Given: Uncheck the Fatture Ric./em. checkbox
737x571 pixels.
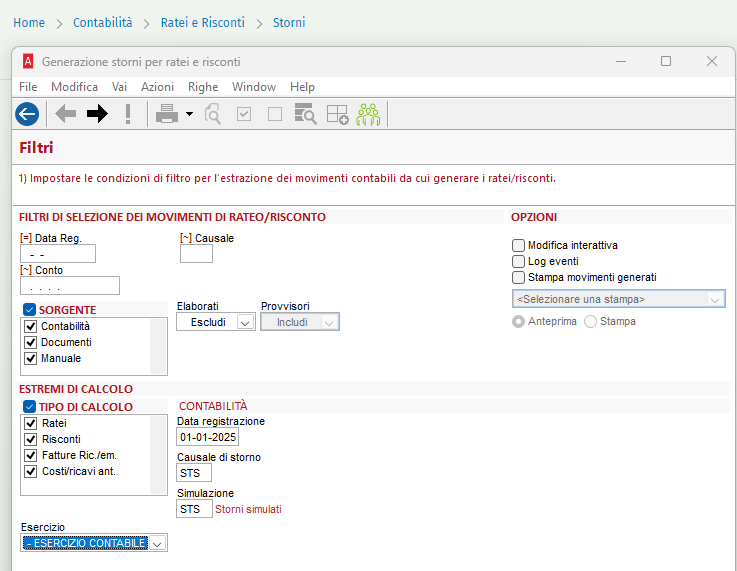Looking at the screenshot, I should tap(31, 455).
